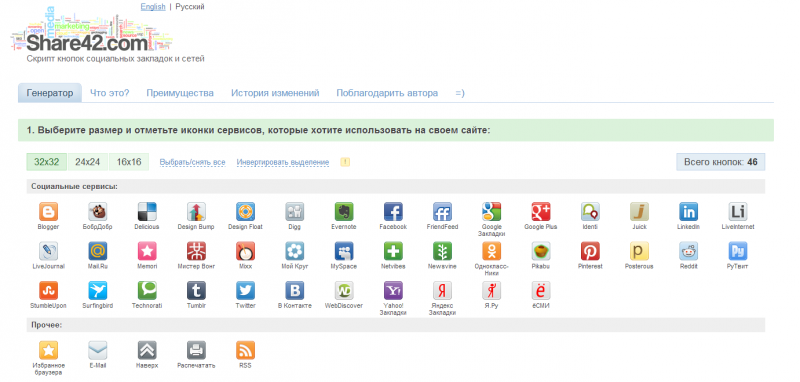
Task: Select the Design Bump icon
Action: point(196,211)
